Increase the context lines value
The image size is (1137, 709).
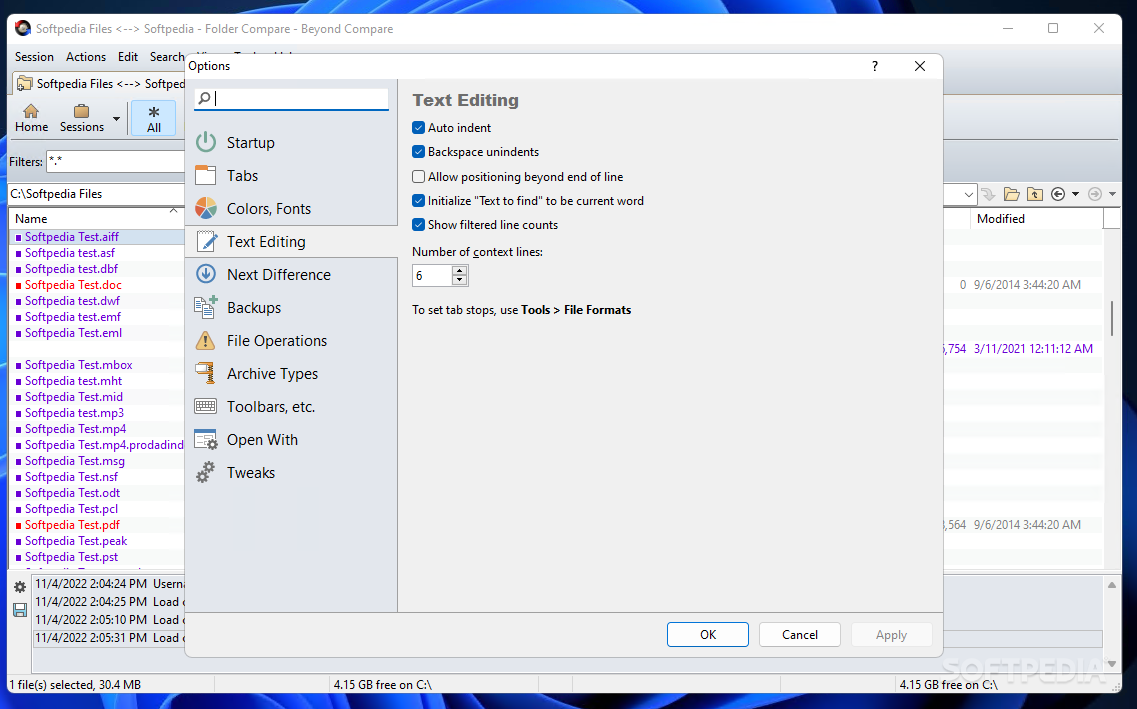pyautogui.click(x=460, y=270)
